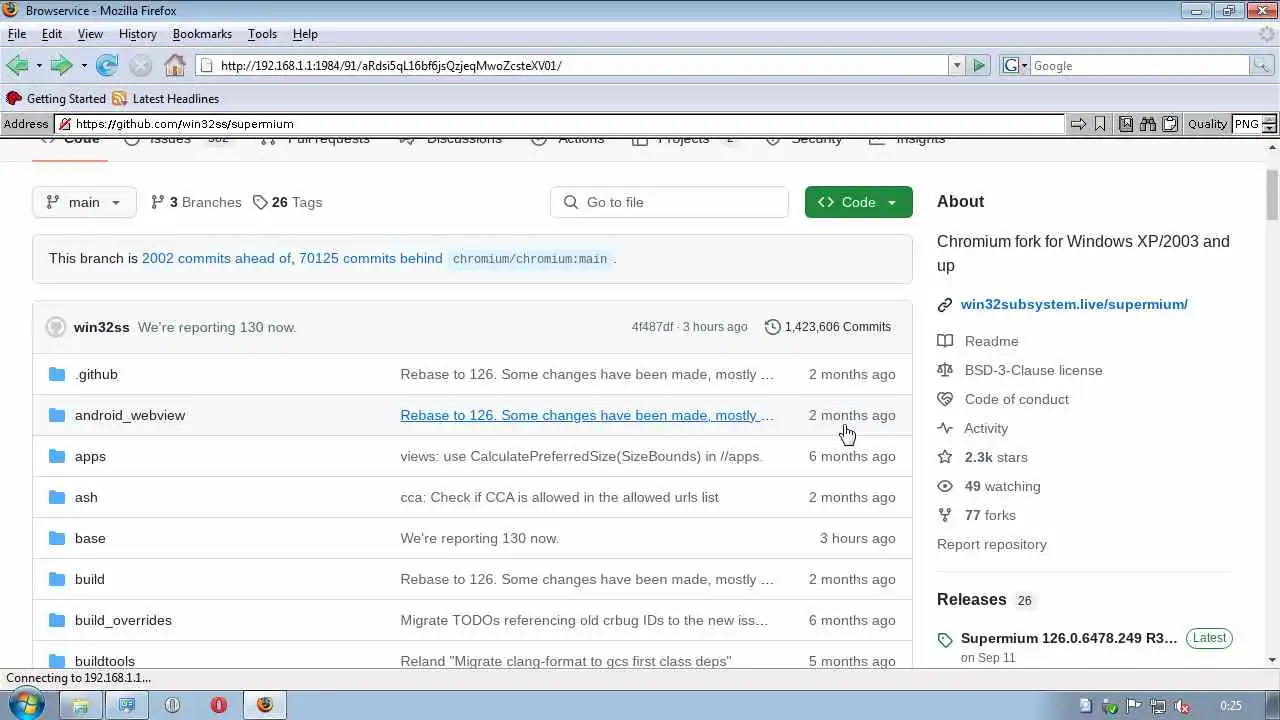Click the green Go arrow beside URL bar
The width and height of the screenshot is (1280, 720).
click(x=979, y=65)
